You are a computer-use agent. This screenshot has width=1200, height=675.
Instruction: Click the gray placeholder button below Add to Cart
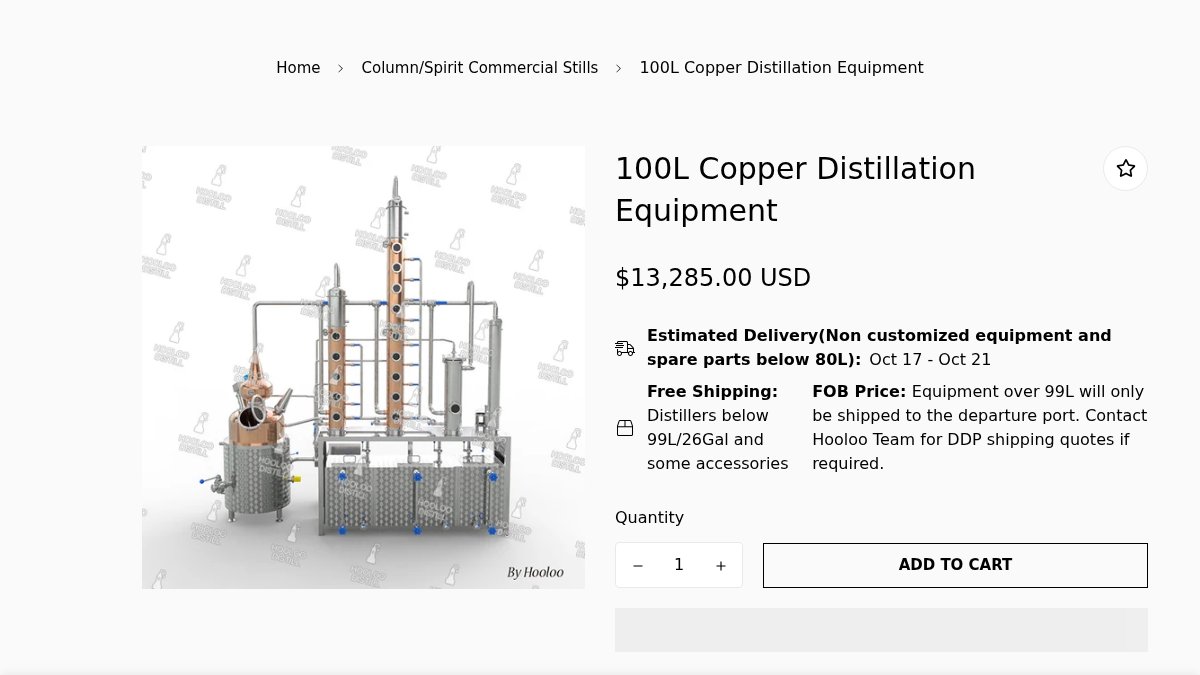pos(881,630)
